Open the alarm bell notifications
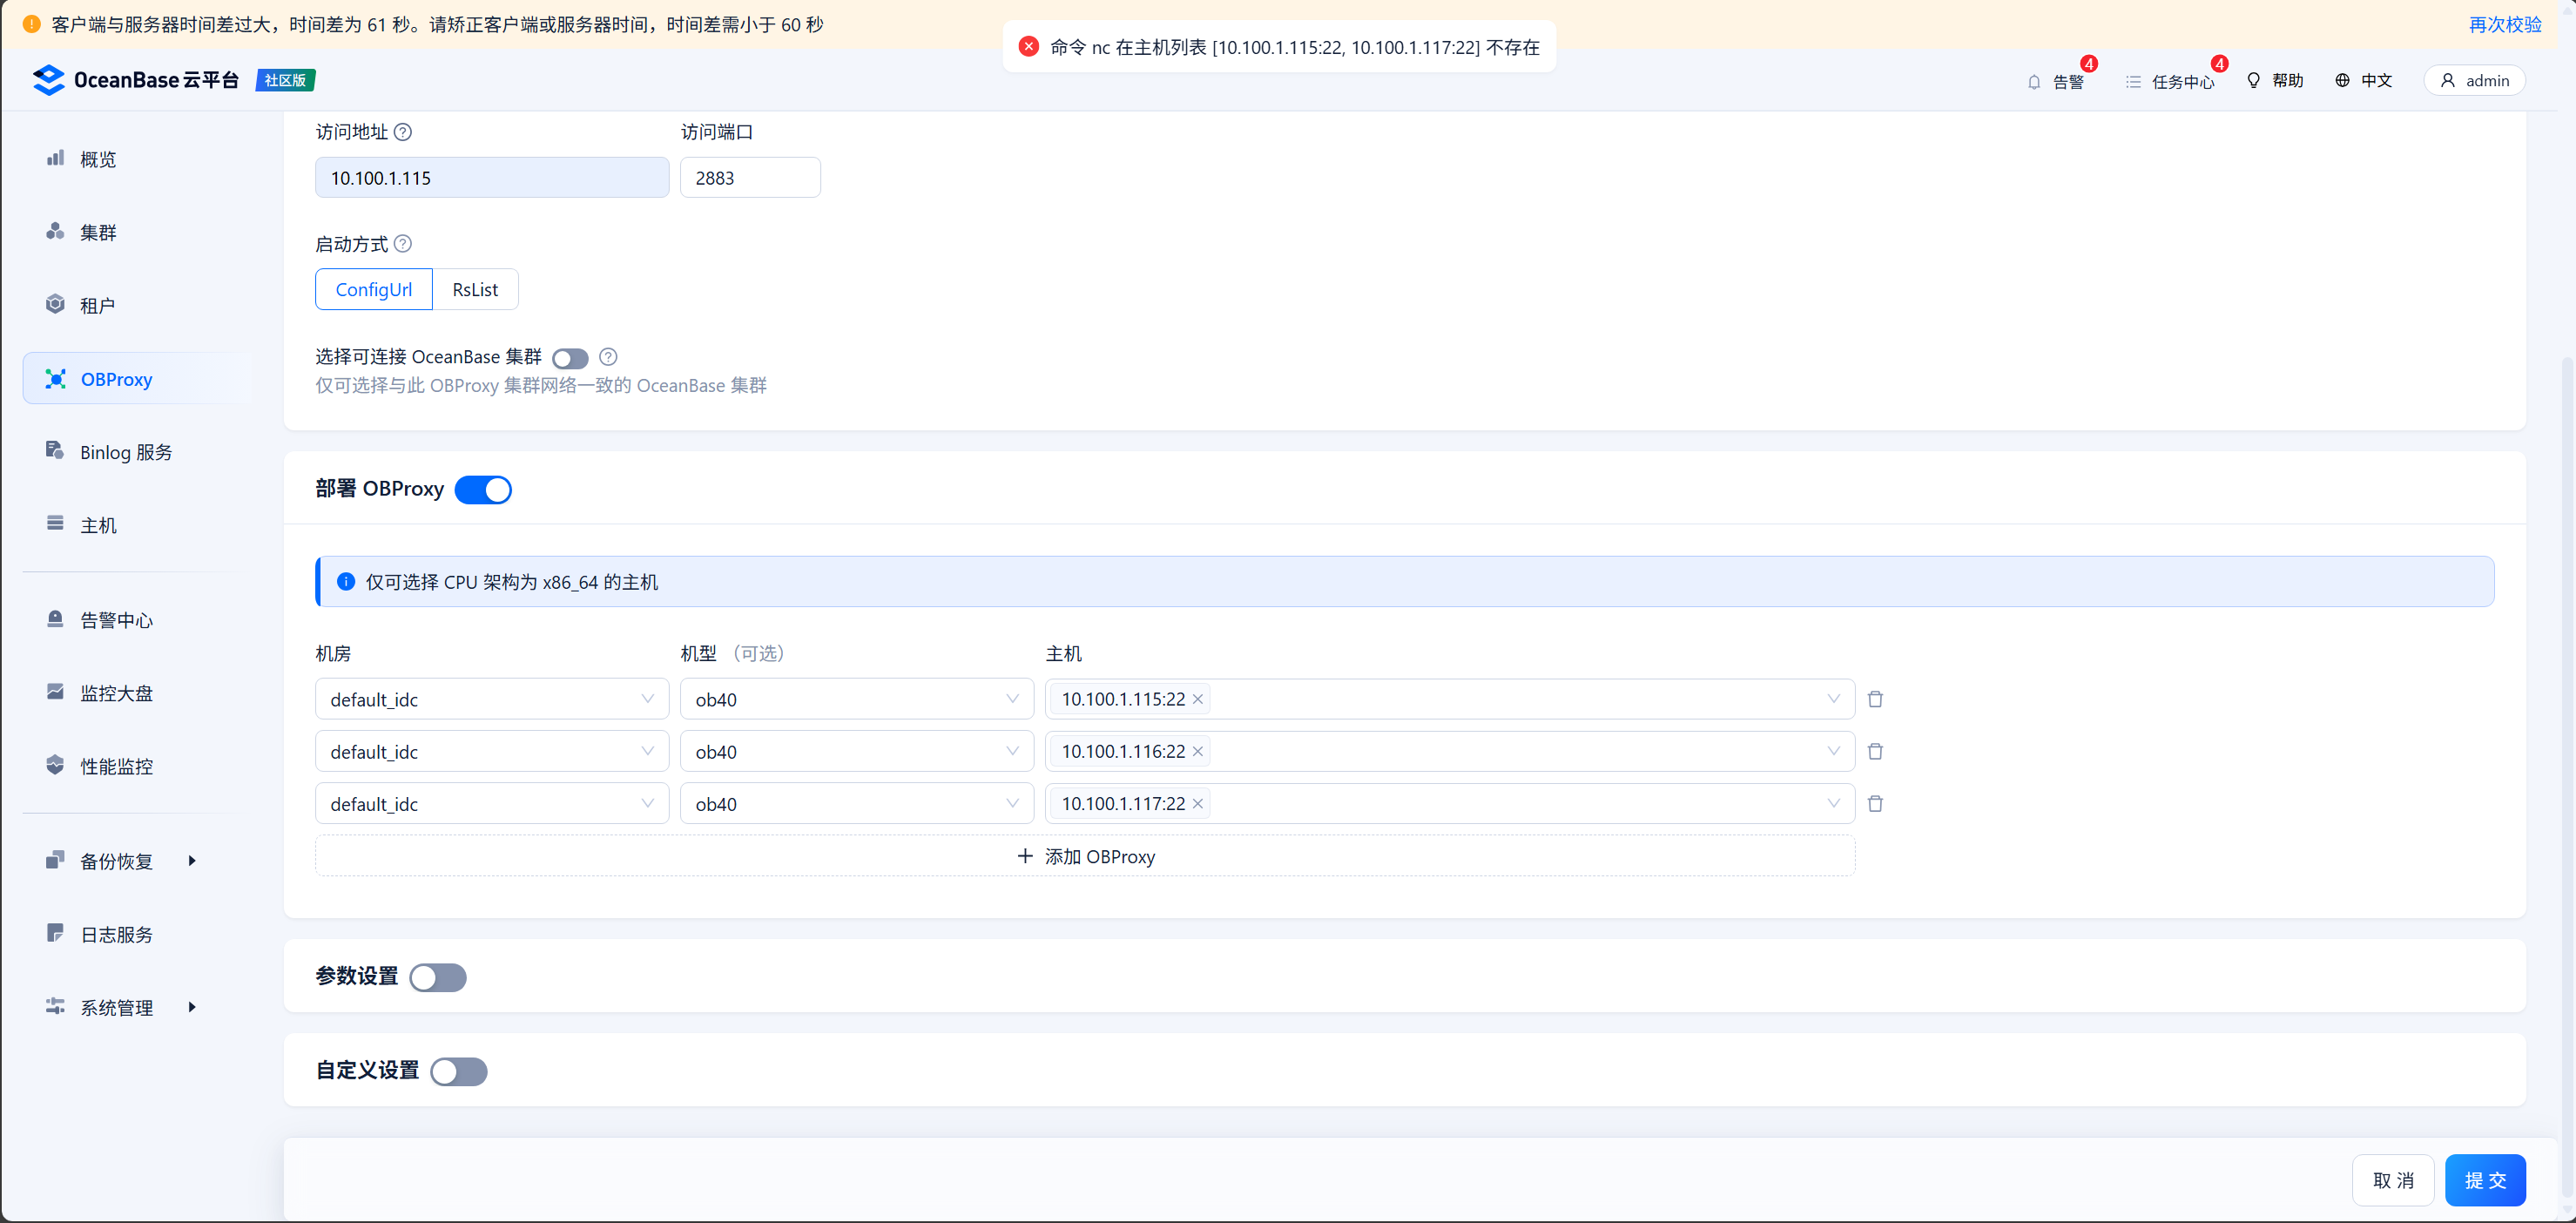This screenshot has height=1223, width=2576. click(x=2034, y=81)
